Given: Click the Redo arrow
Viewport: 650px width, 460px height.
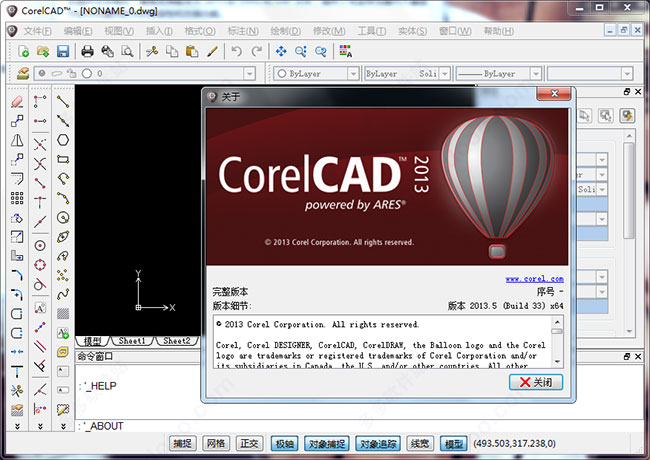Looking at the screenshot, I should 257,51.
